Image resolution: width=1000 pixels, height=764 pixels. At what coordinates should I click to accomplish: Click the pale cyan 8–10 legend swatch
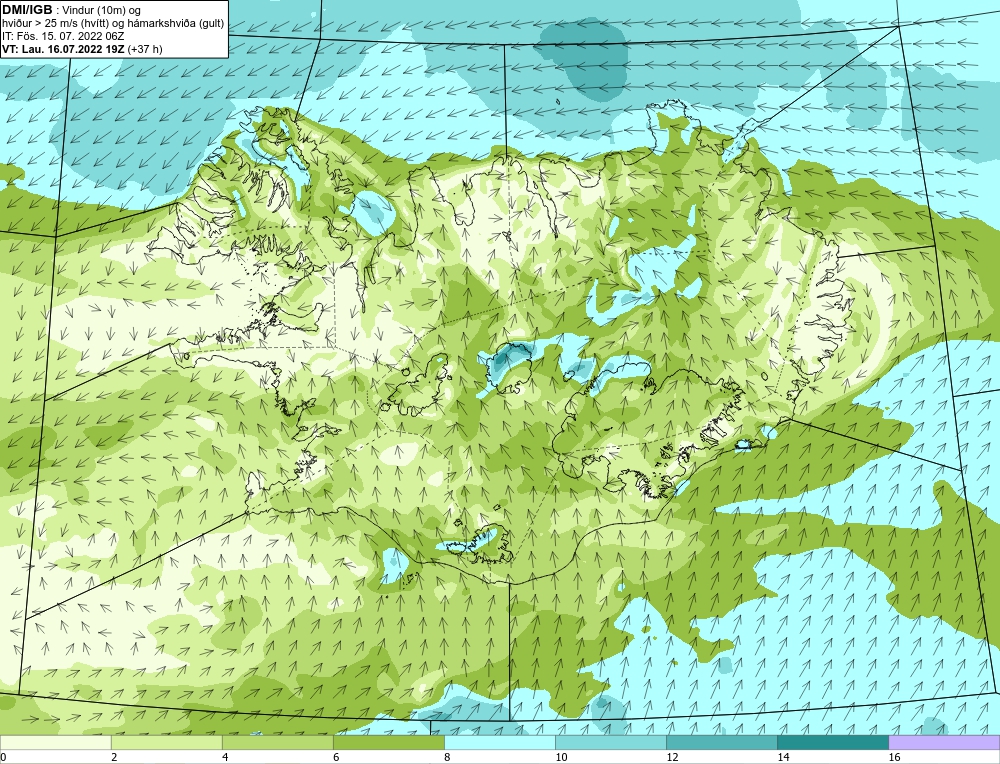pos(499,742)
